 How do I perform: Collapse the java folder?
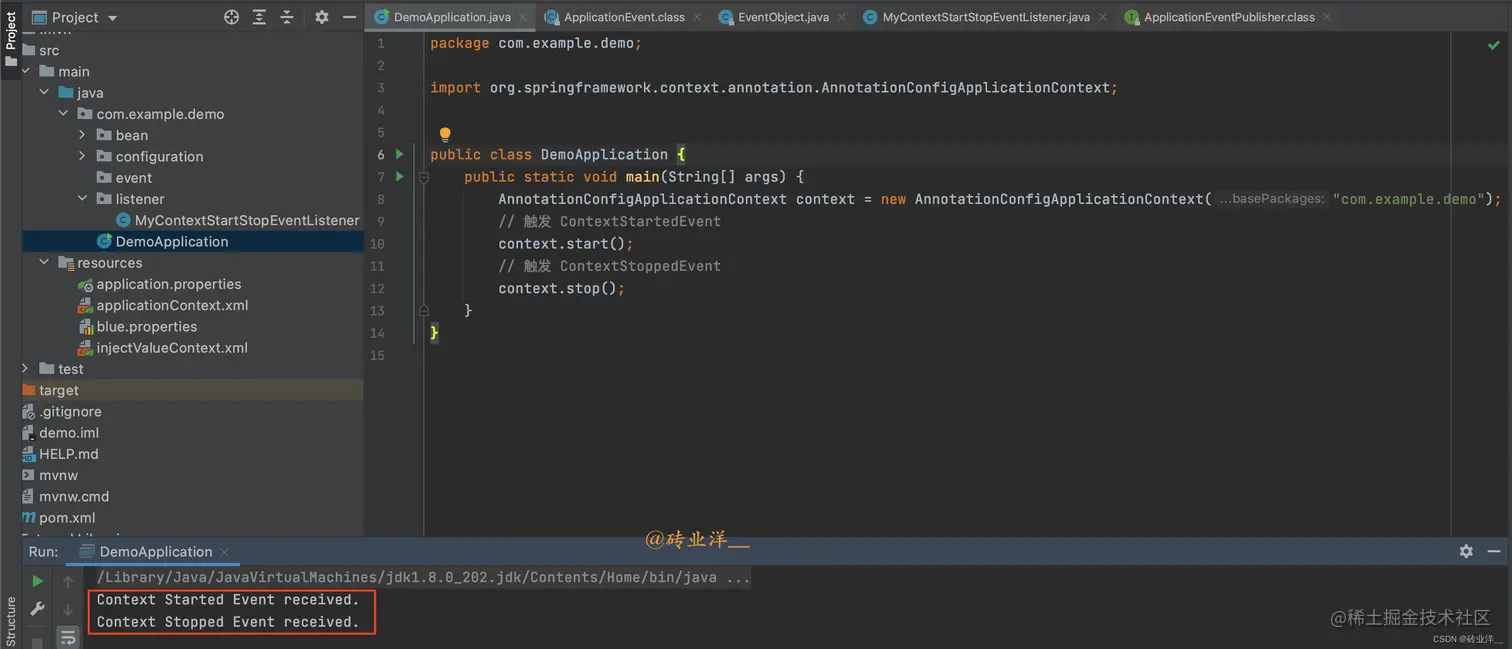tap(44, 92)
